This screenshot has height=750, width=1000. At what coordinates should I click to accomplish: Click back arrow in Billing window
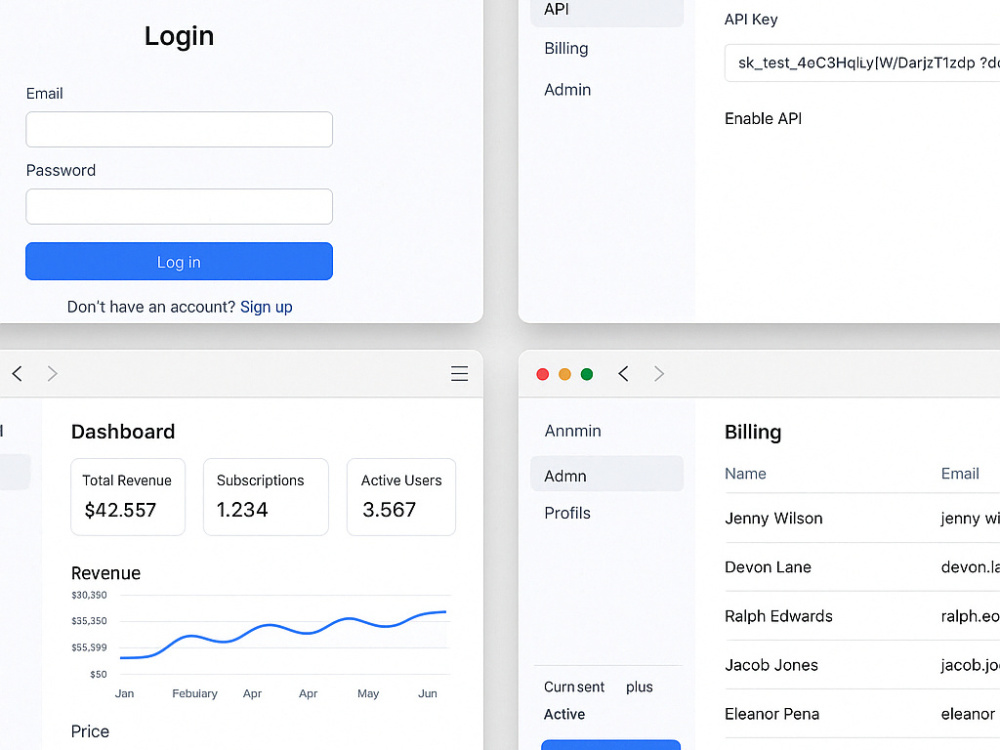623,374
